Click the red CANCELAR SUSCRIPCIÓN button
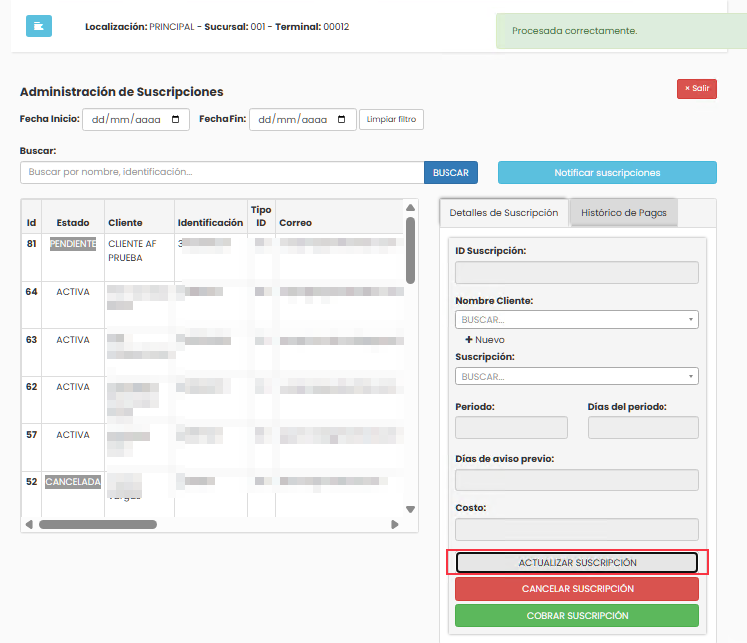Image resolution: width=747 pixels, height=643 pixels. pyautogui.click(x=577, y=589)
